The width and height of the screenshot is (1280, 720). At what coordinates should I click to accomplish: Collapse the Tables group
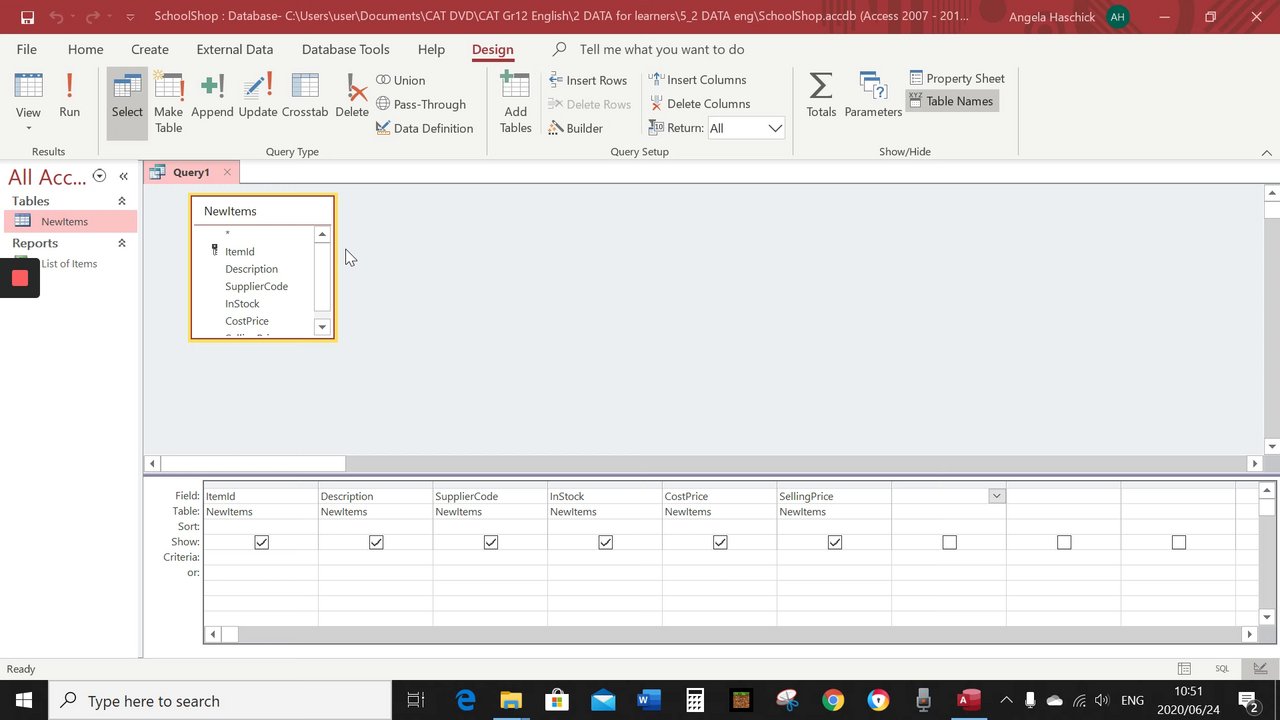click(122, 201)
